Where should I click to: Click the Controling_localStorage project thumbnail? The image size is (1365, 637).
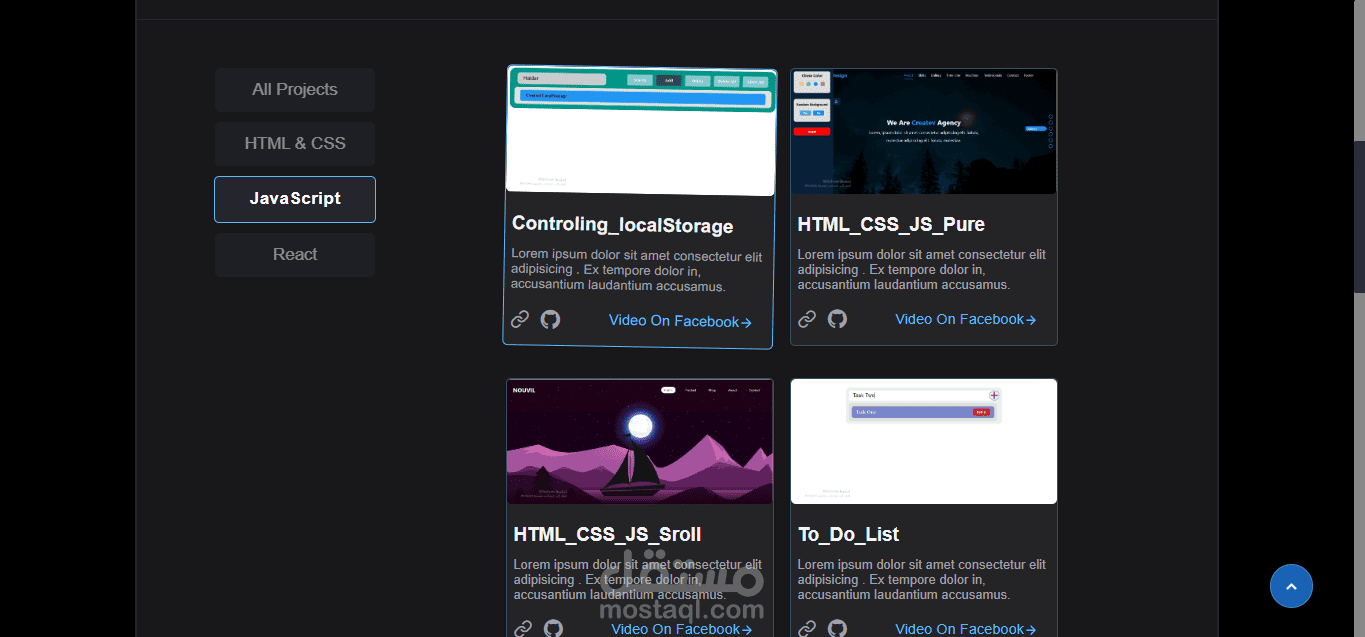pyautogui.click(x=641, y=131)
